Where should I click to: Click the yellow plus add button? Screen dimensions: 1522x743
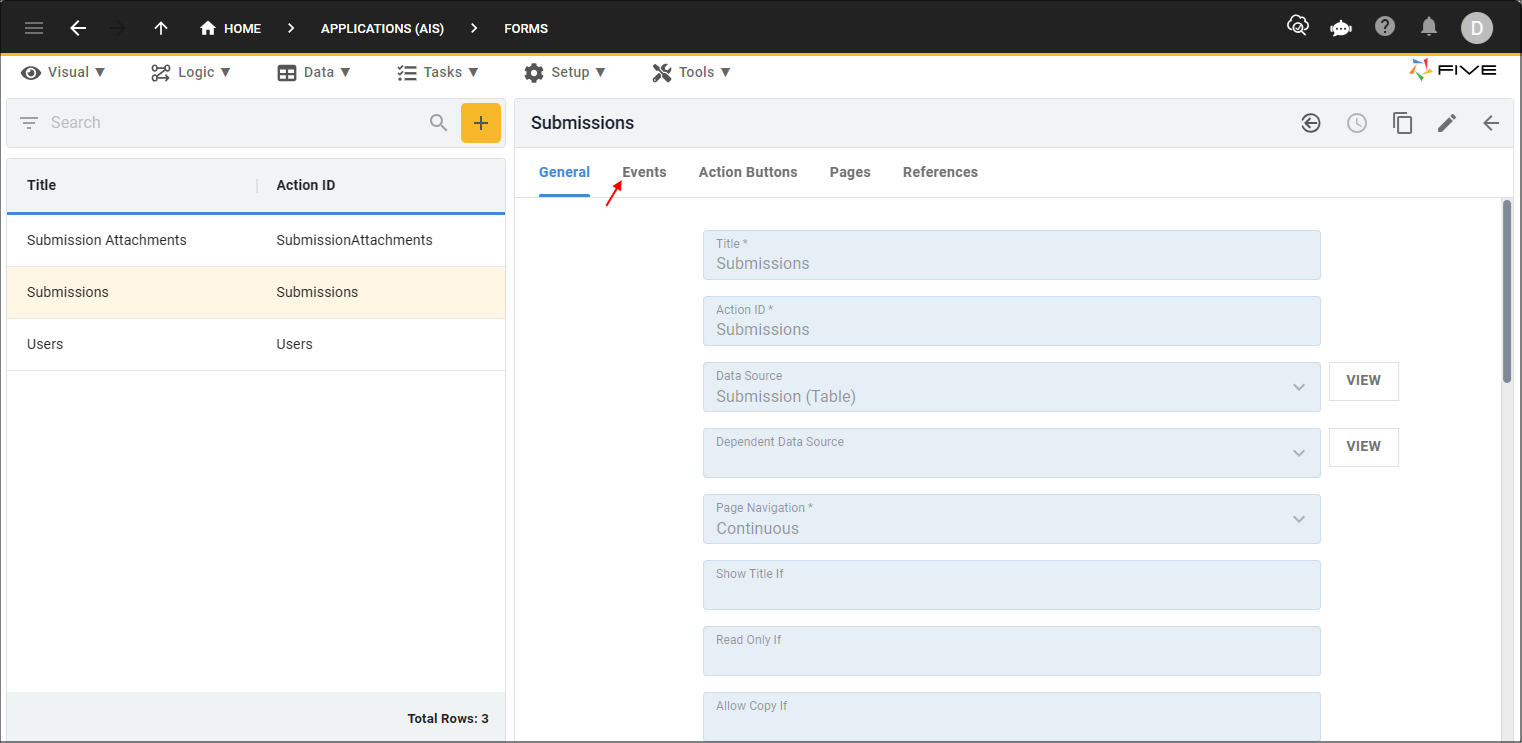(480, 123)
